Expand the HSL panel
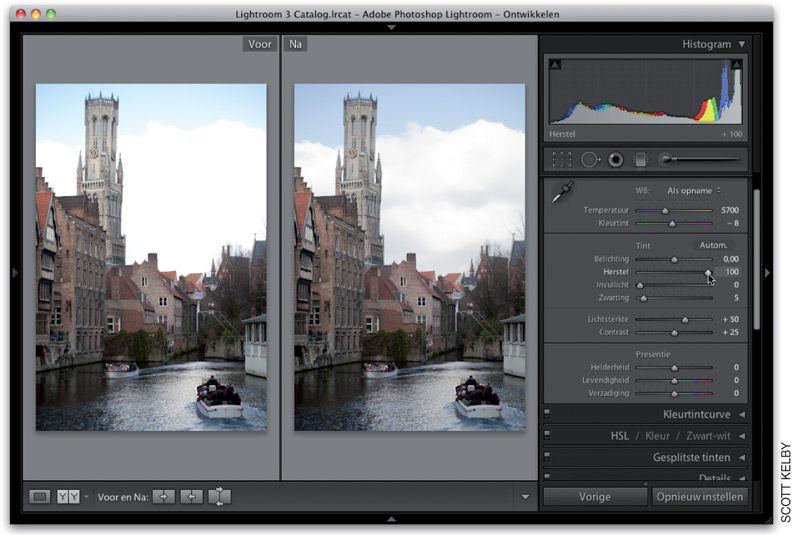The height and width of the screenshot is (535, 800). 742,436
